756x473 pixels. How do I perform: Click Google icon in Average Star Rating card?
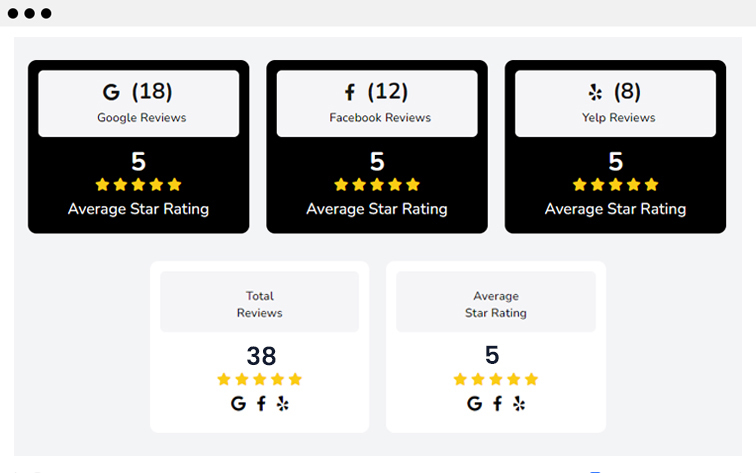tap(474, 403)
